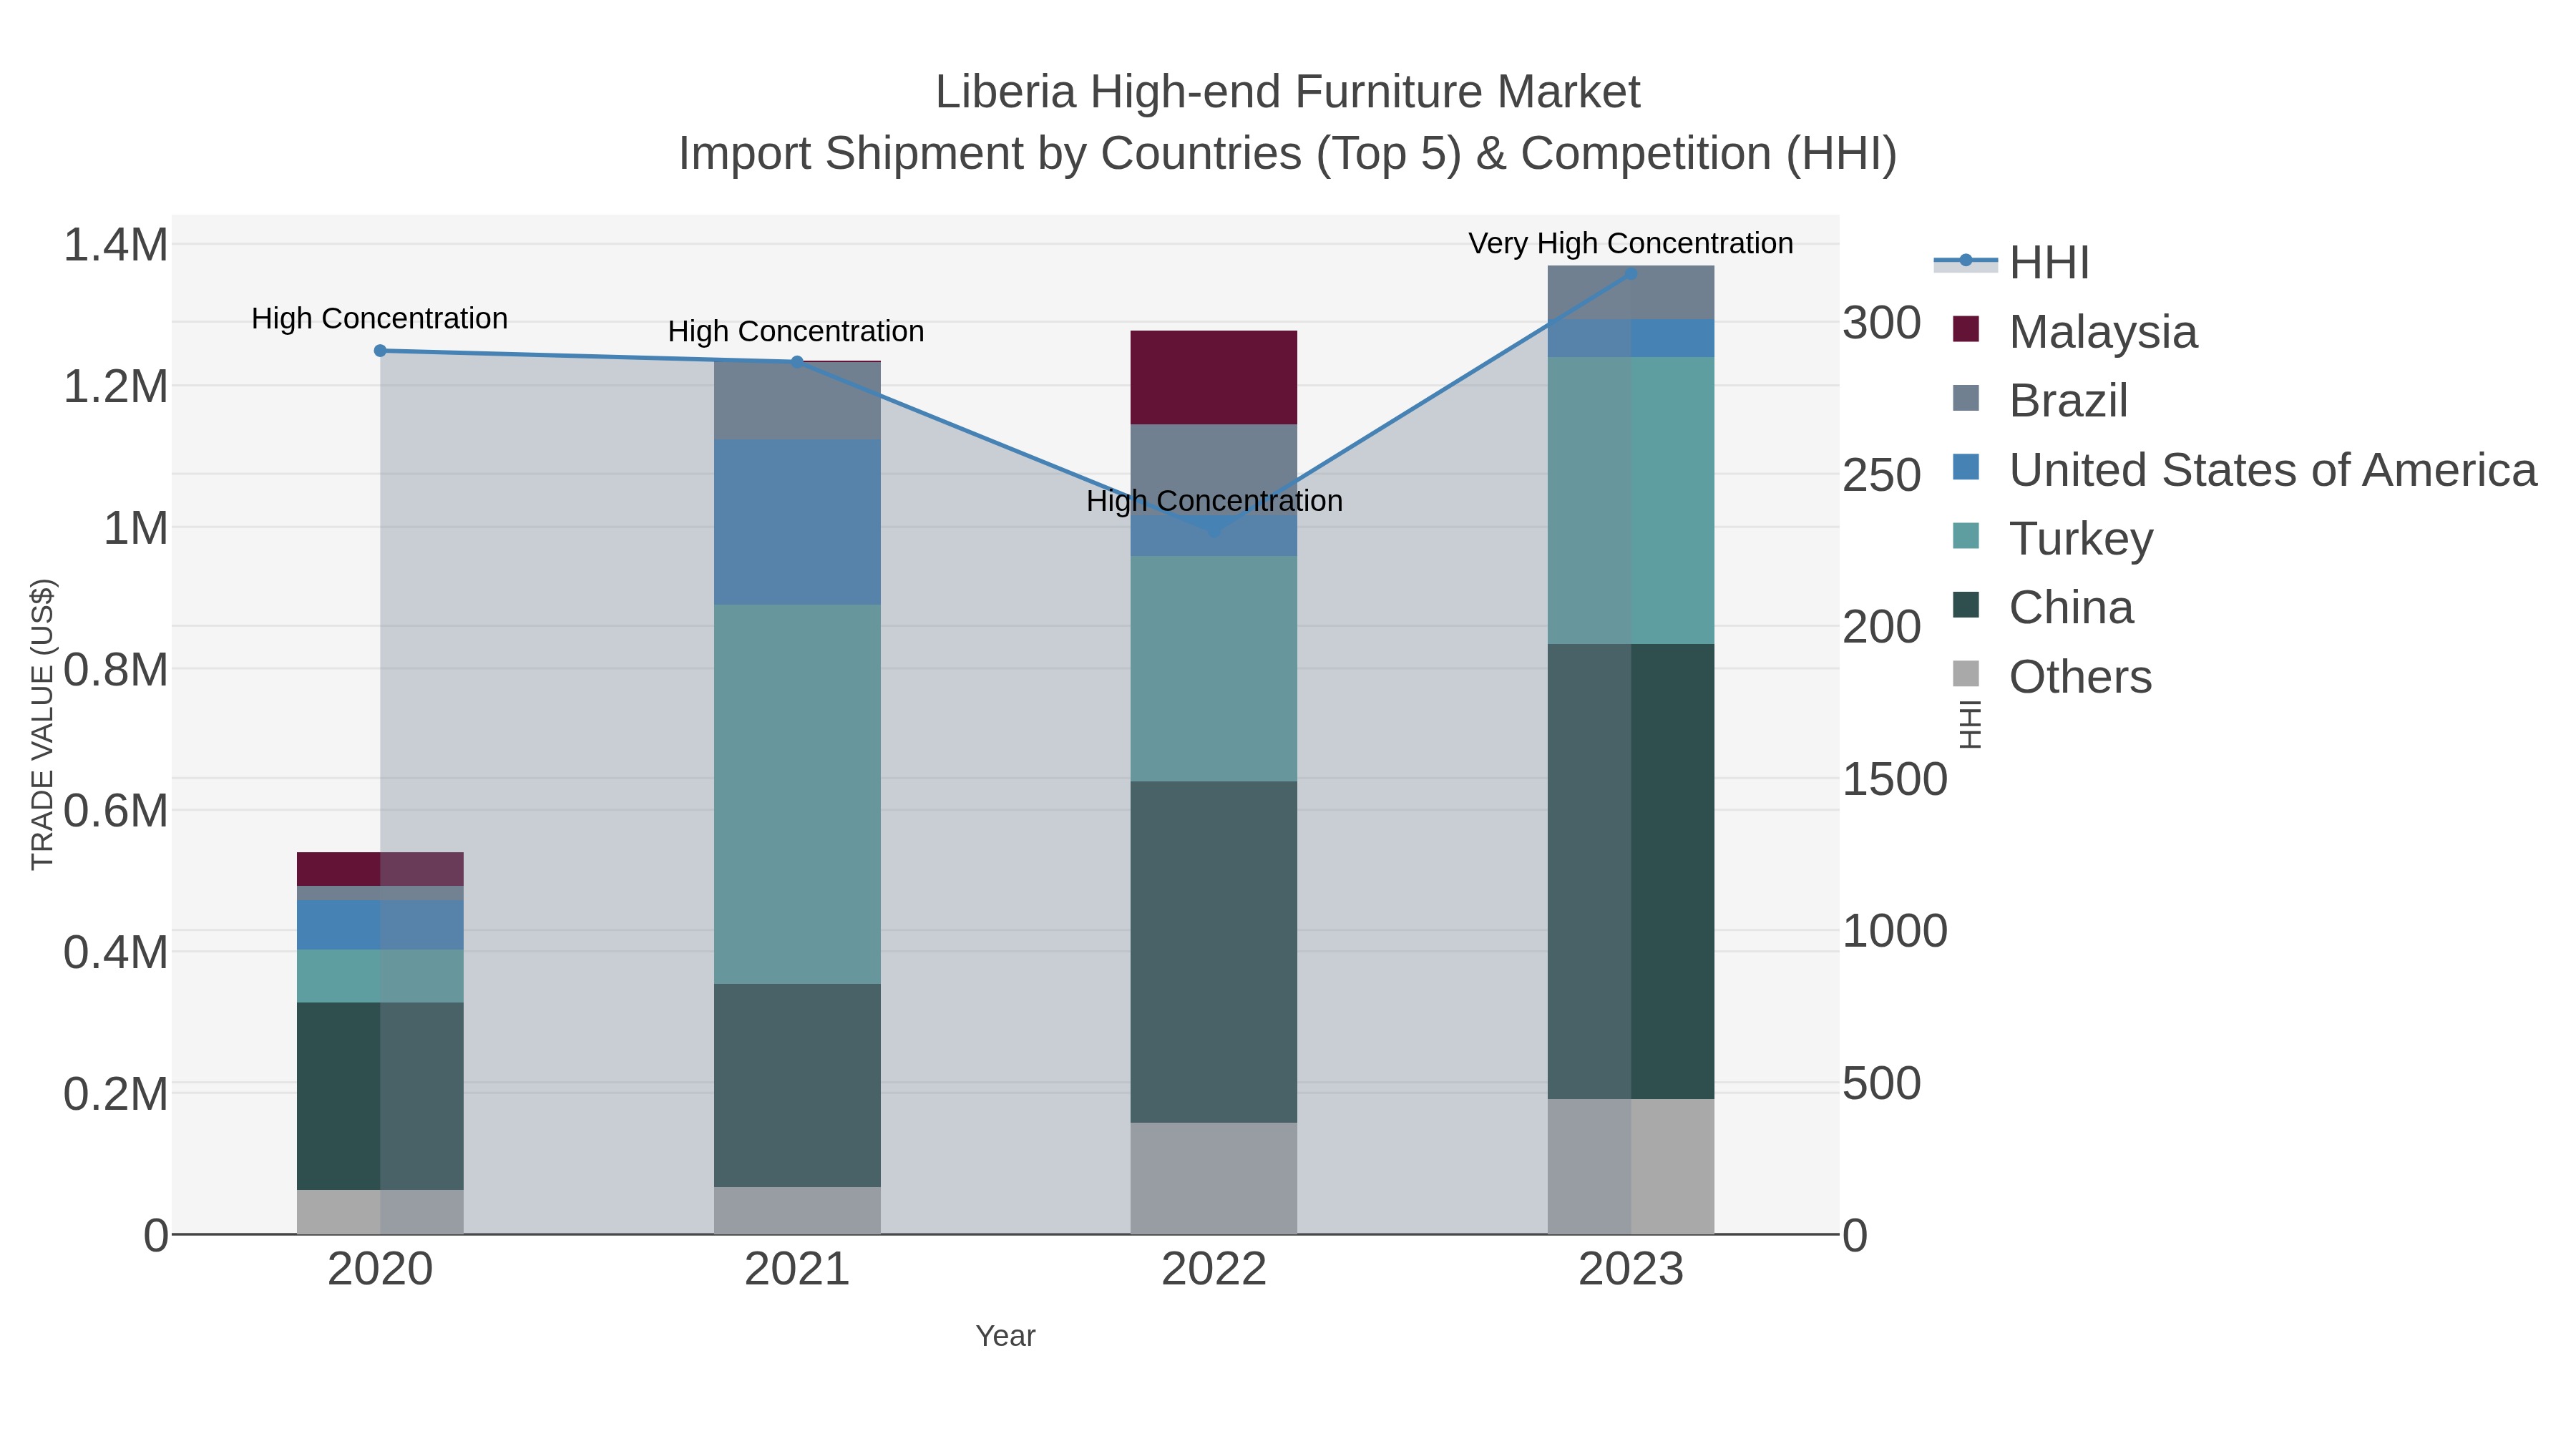Click the Turkey segment of the 2021 bar
The width and height of the screenshot is (2576, 1449).
coord(797,794)
